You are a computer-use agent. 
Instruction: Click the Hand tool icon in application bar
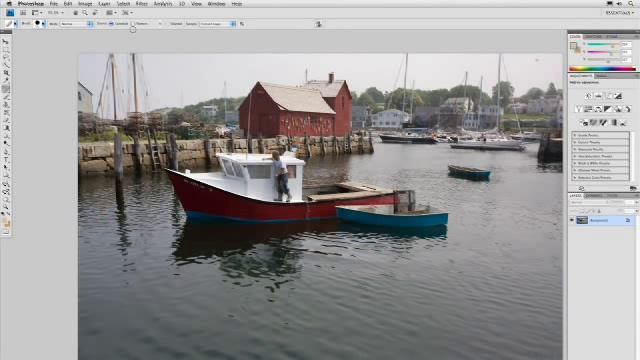76,13
